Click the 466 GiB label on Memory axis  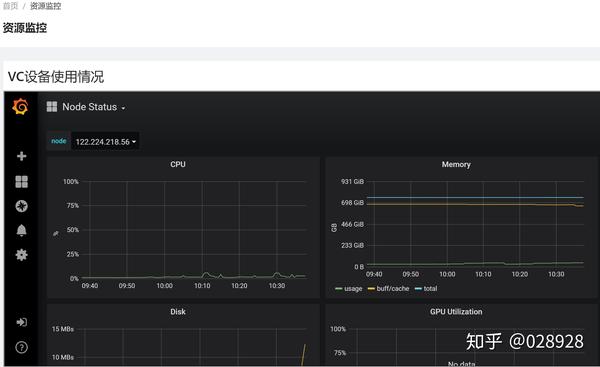tap(352, 225)
